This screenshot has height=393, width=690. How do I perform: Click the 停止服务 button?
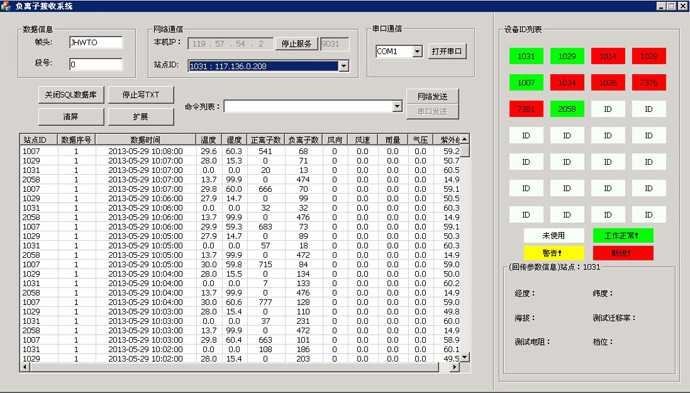(x=296, y=44)
